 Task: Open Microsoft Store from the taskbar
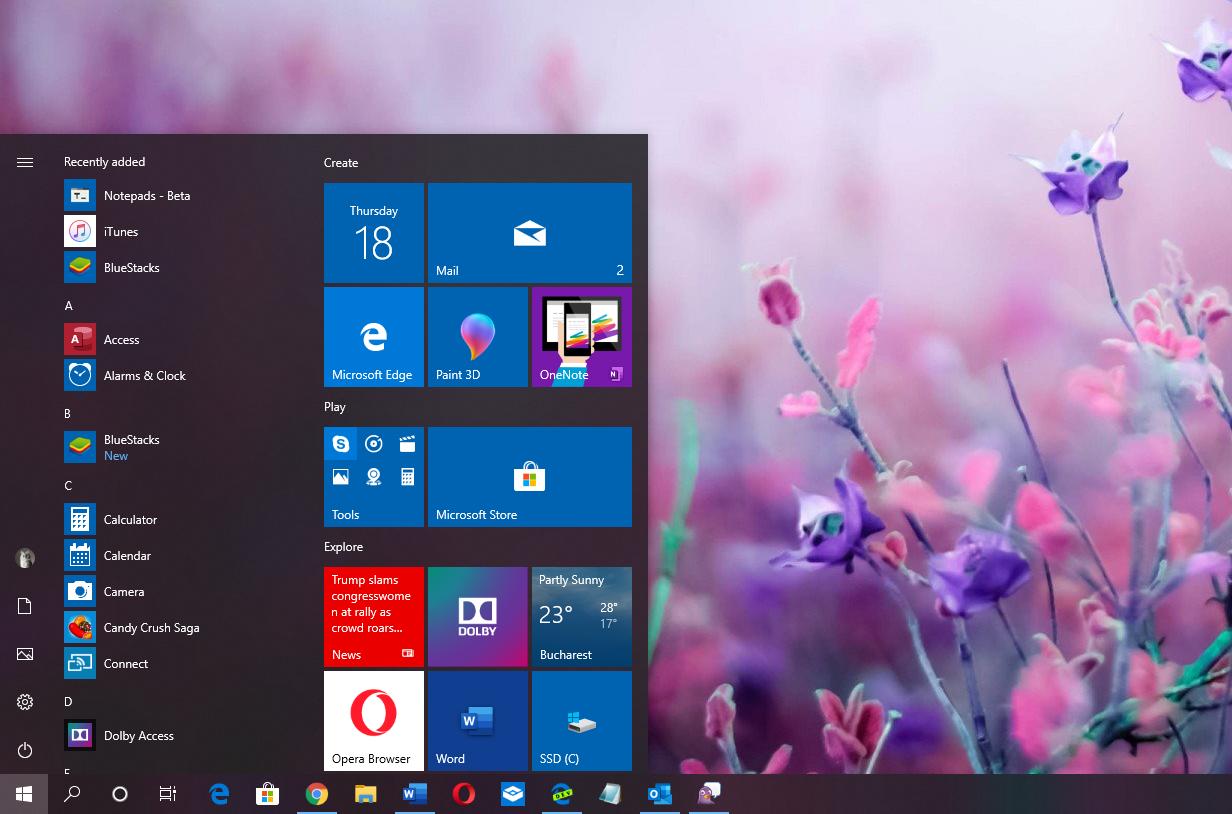click(267, 794)
